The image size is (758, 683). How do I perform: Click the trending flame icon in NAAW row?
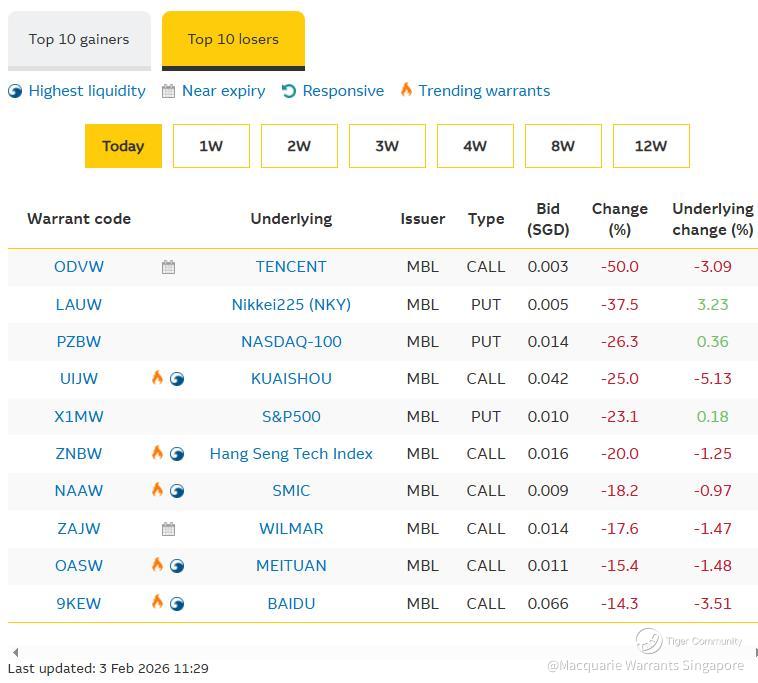157,490
